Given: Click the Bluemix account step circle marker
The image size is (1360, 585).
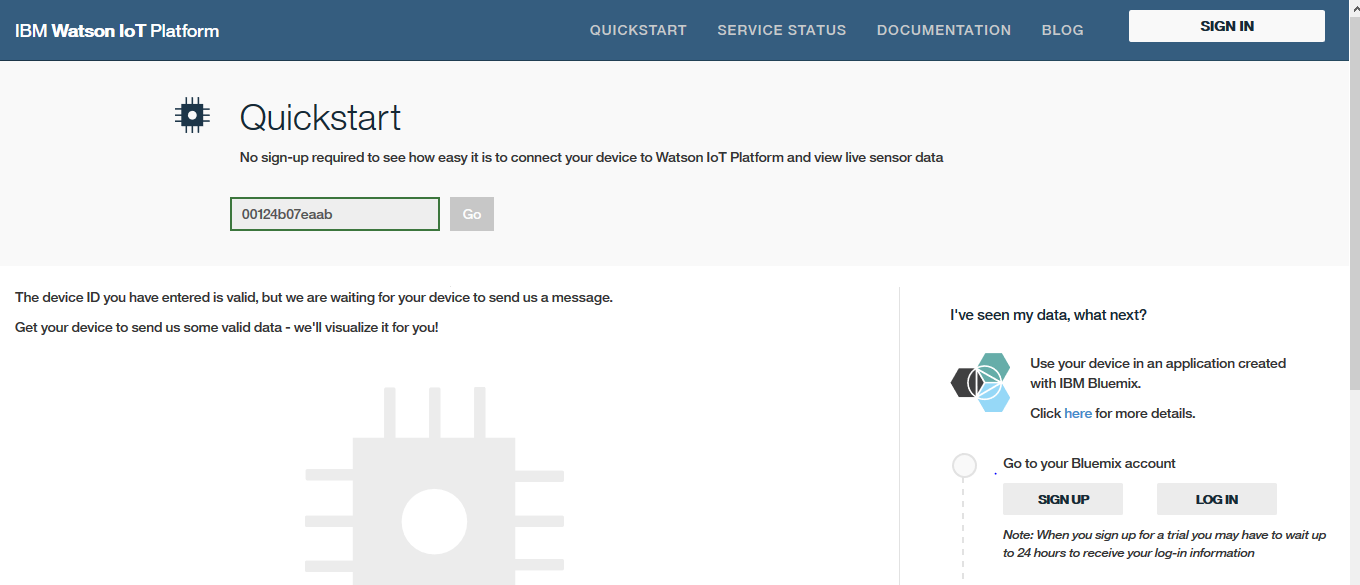Looking at the screenshot, I should pyautogui.click(x=964, y=465).
